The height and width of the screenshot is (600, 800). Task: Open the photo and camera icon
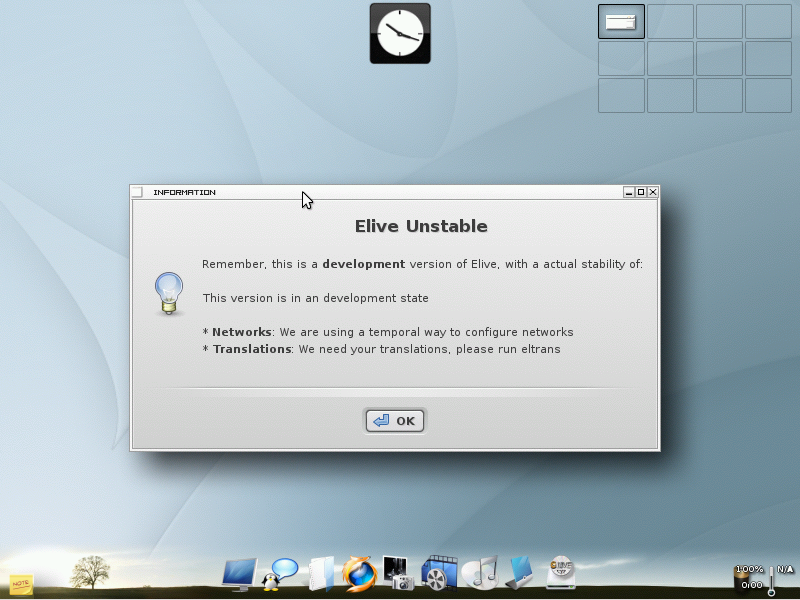[x=398, y=573]
